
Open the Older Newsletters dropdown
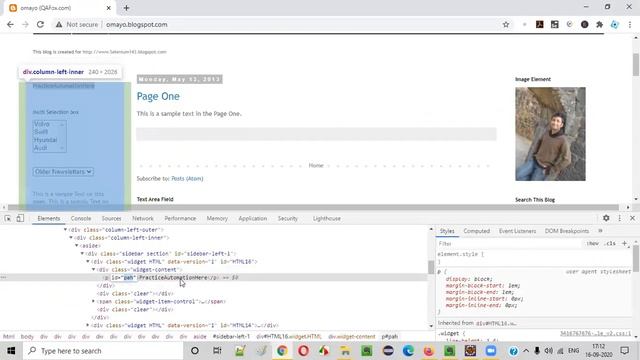(x=63, y=172)
